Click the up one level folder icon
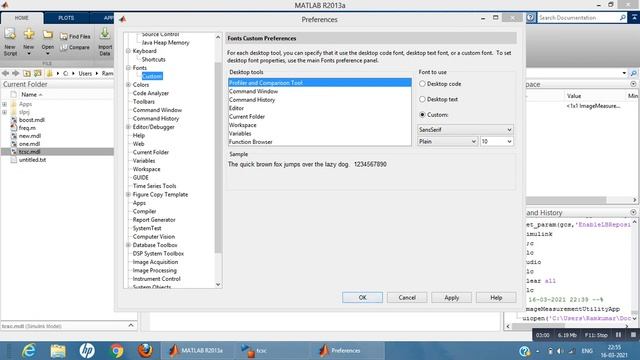The height and width of the screenshot is (360, 640). point(27,73)
